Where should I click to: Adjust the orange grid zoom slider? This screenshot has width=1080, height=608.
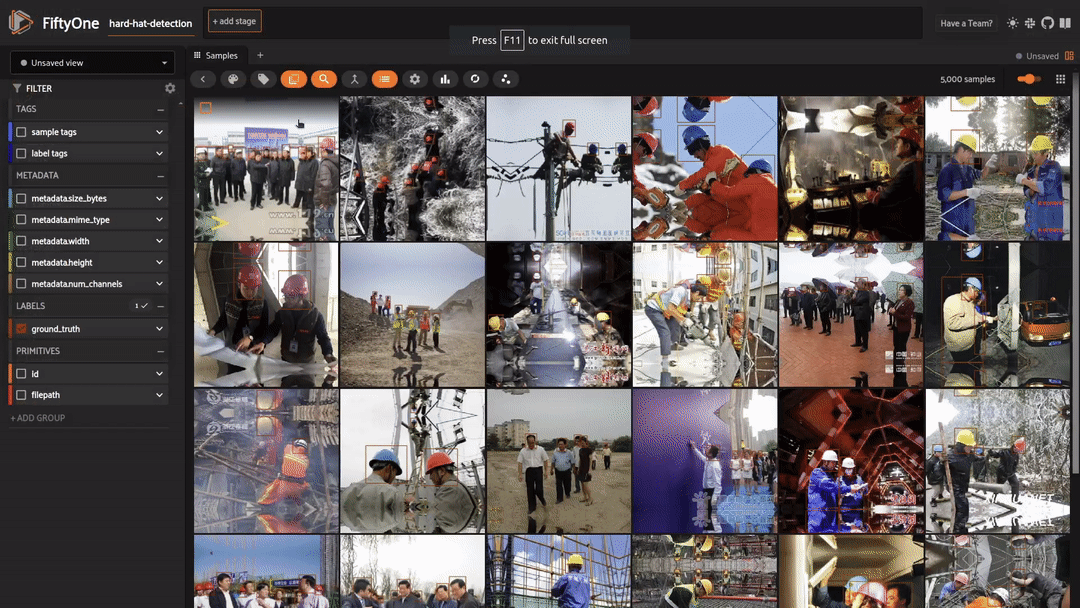[x=1029, y=79]
